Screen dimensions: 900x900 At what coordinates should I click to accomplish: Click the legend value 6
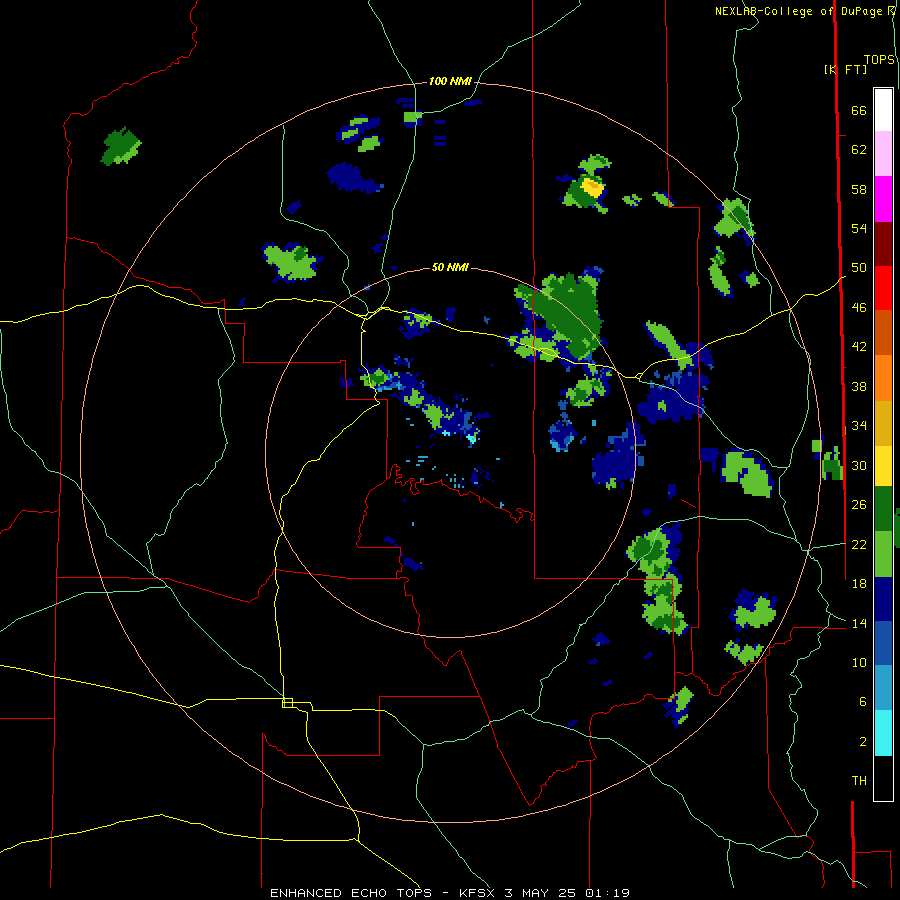[x=862, y=702]
